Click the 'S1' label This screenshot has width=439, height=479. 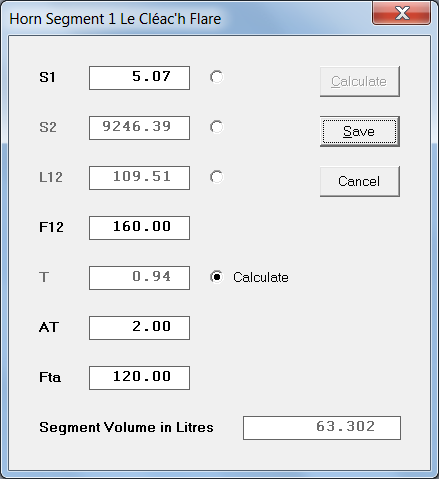[47, 77]
